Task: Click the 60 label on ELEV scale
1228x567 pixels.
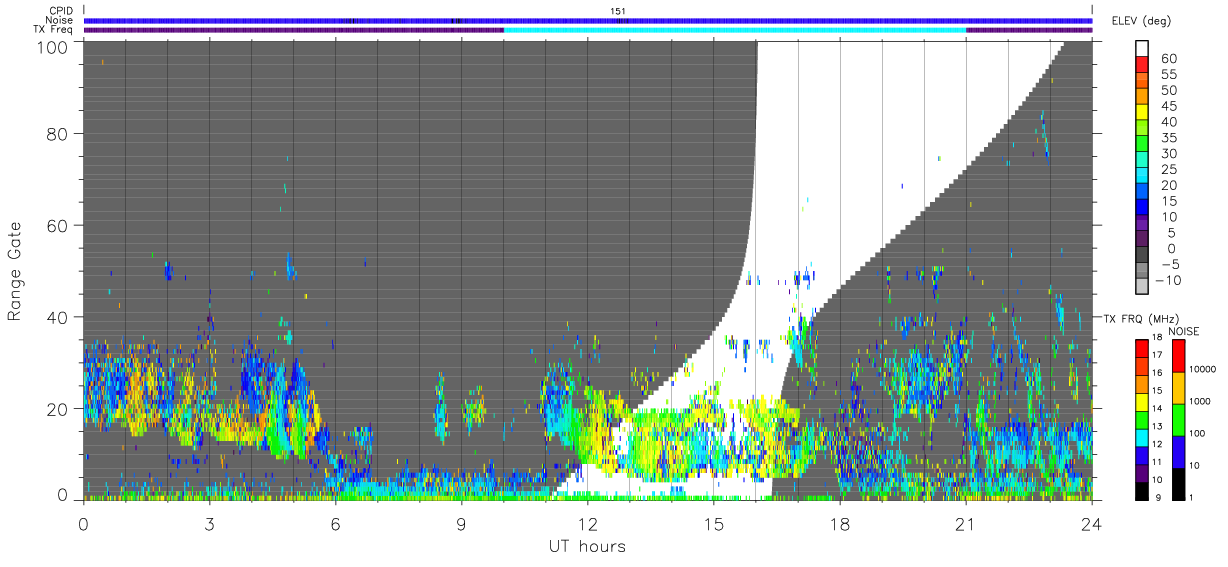Action: coord(1168,59)
